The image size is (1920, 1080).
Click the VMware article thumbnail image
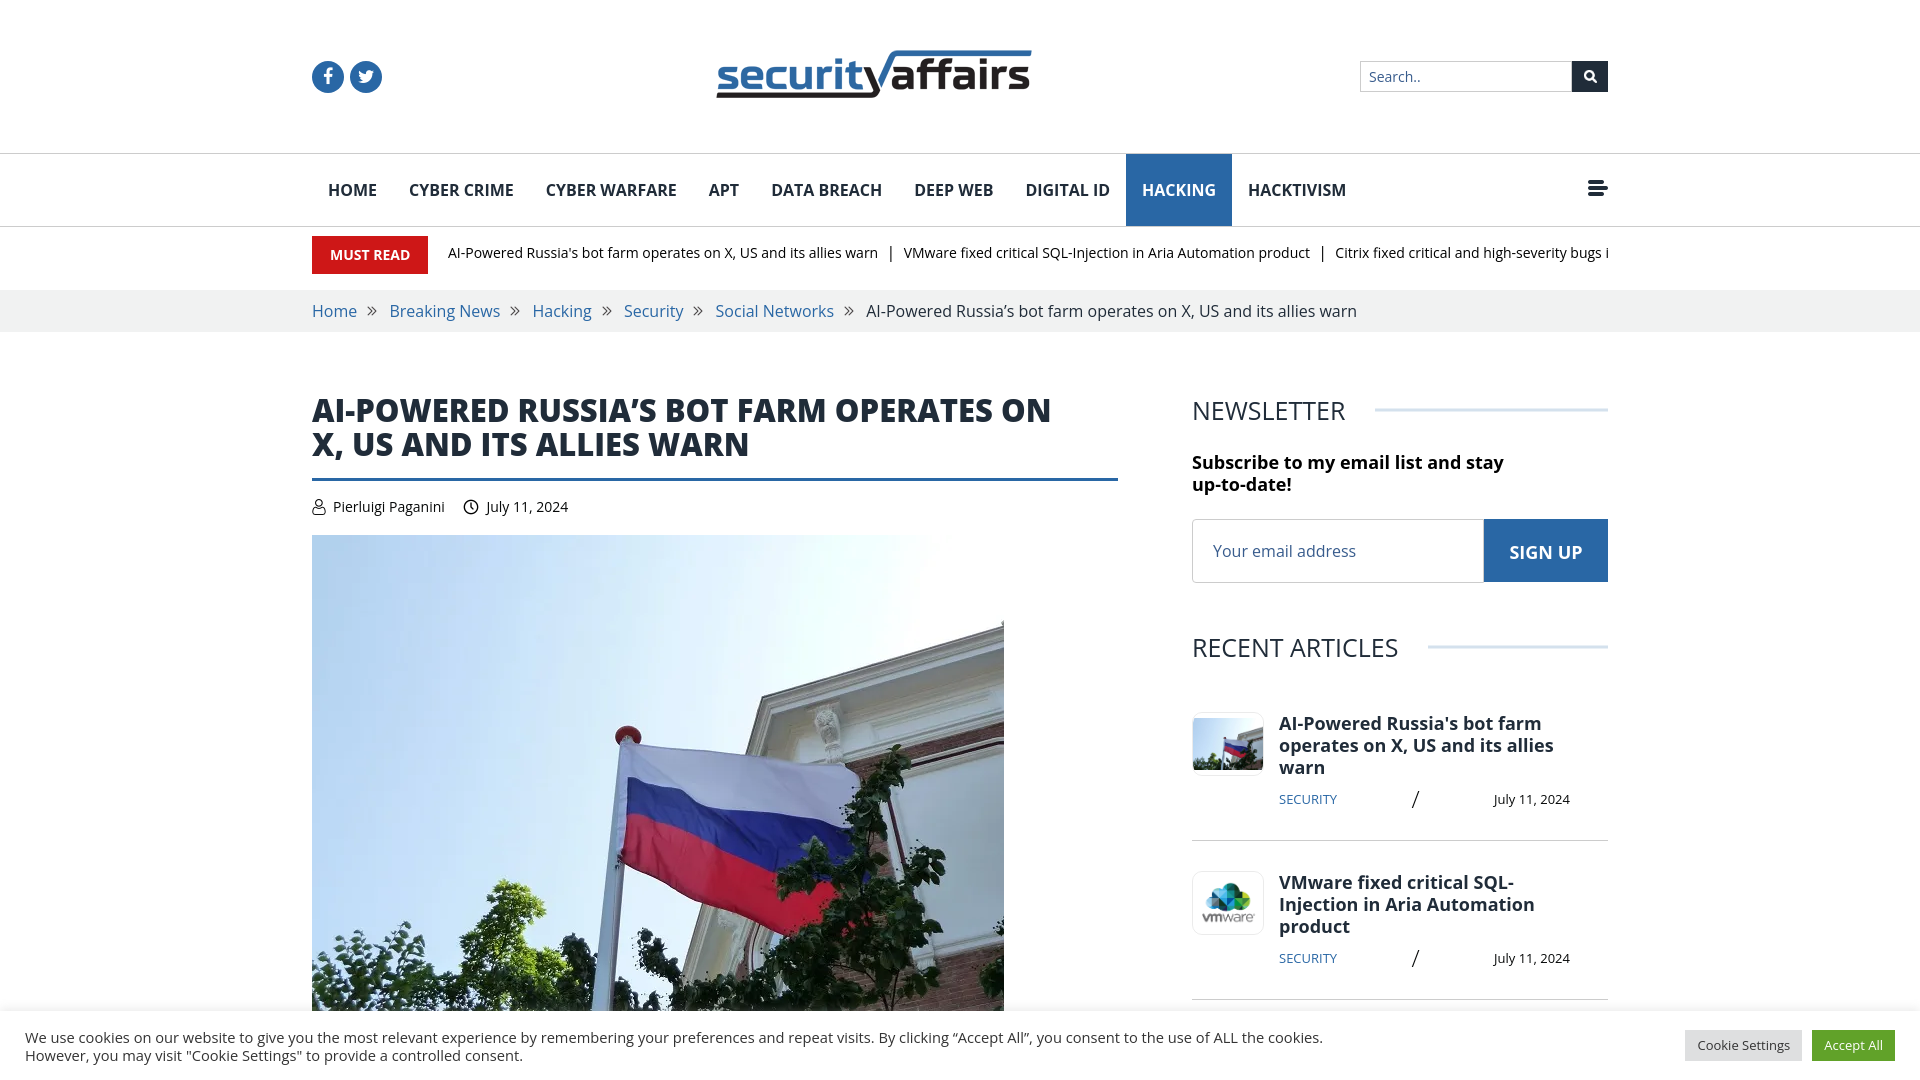pyautogui.click(x=1226, y=902)
